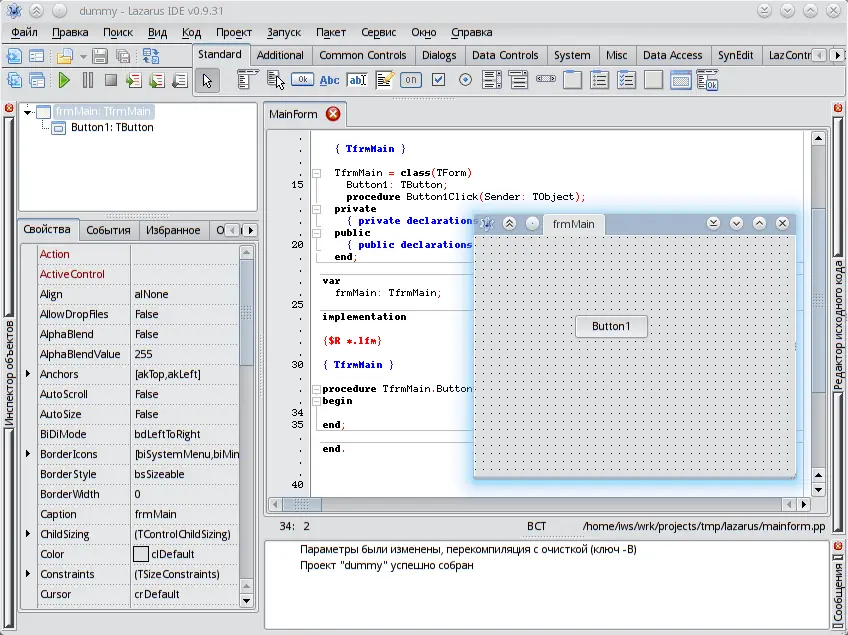Switch to the Избранное inspector tab
This screenshot has width=848, height=635.
(x=173, y=230)
